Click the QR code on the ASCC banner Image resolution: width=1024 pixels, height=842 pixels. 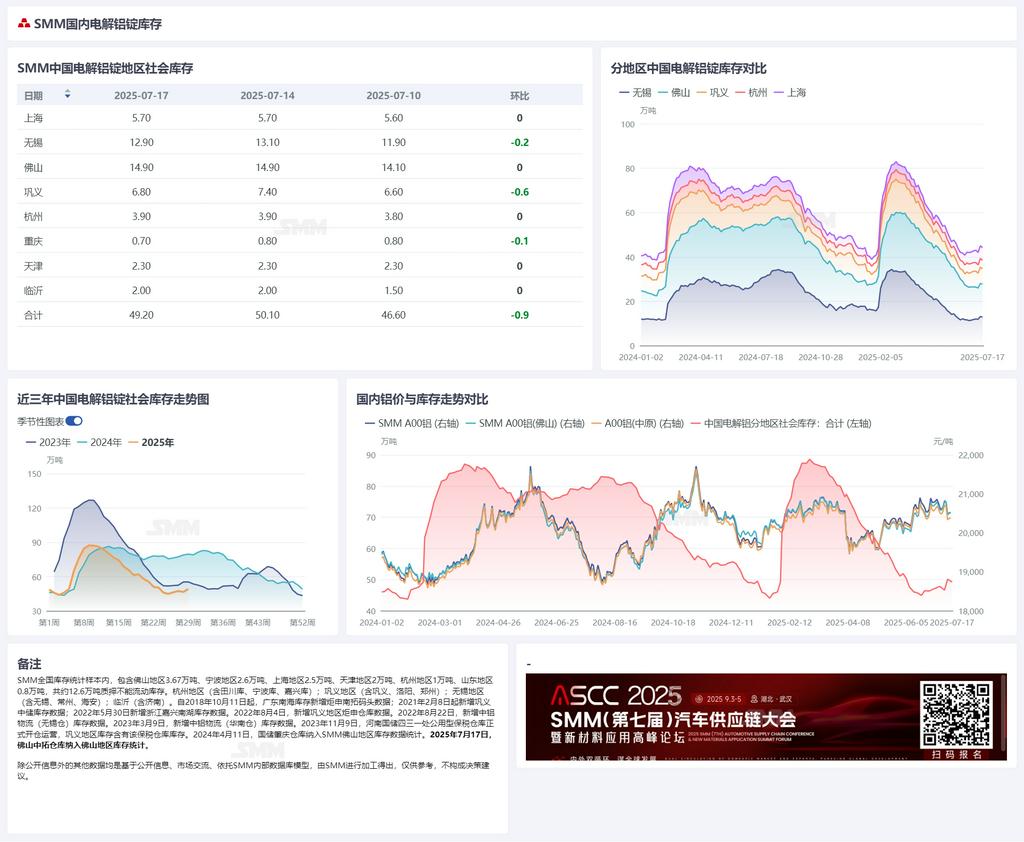(x=956, y=715)
